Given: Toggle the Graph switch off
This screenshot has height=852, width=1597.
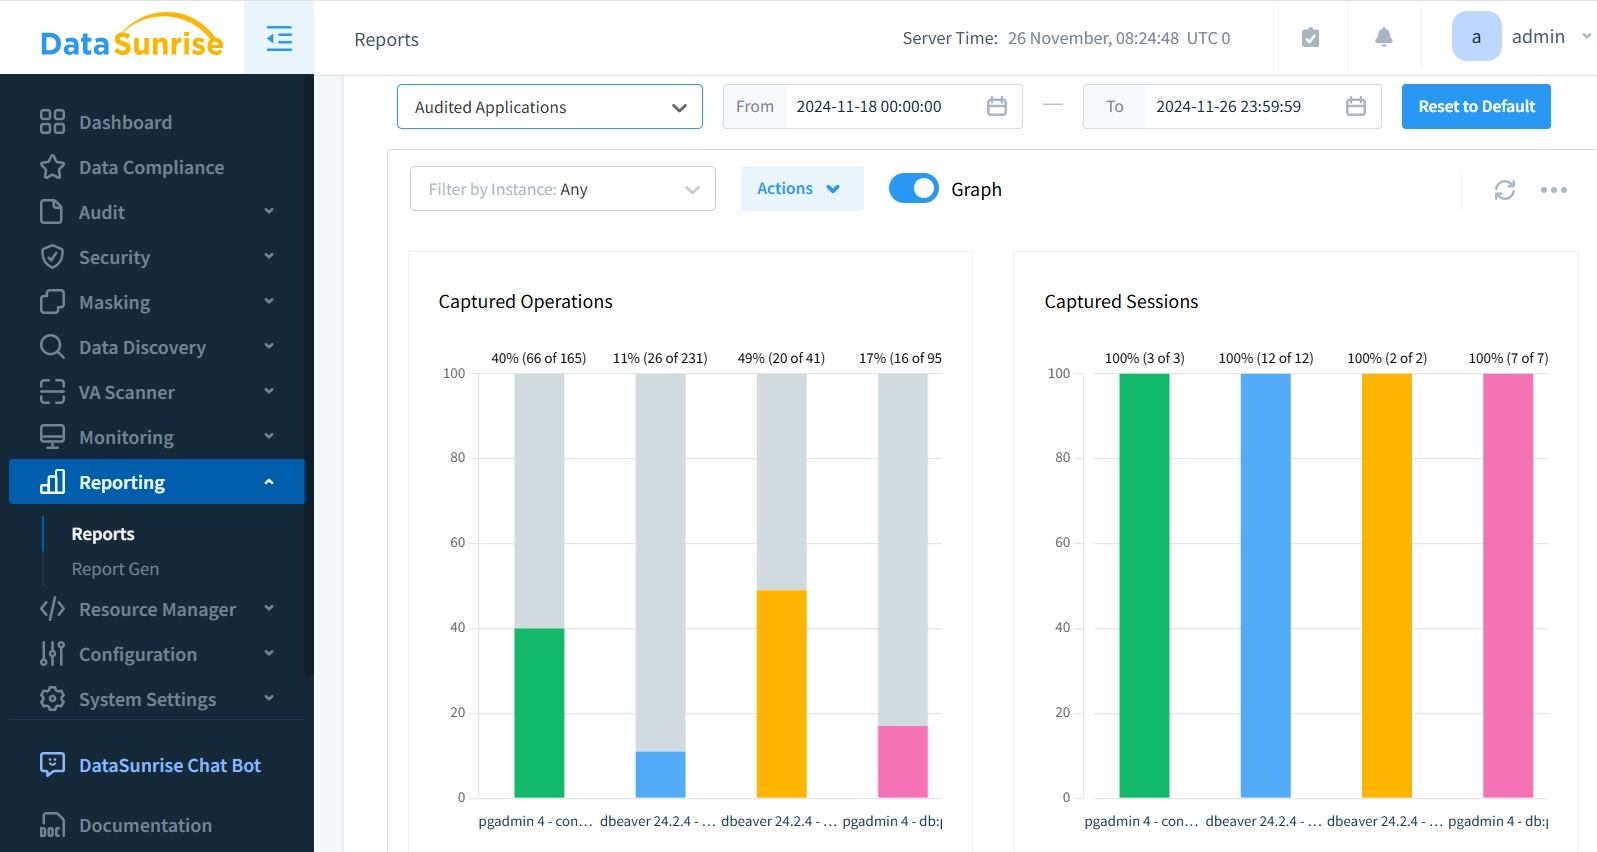Looking at the screenshot, I should point(913,189).
